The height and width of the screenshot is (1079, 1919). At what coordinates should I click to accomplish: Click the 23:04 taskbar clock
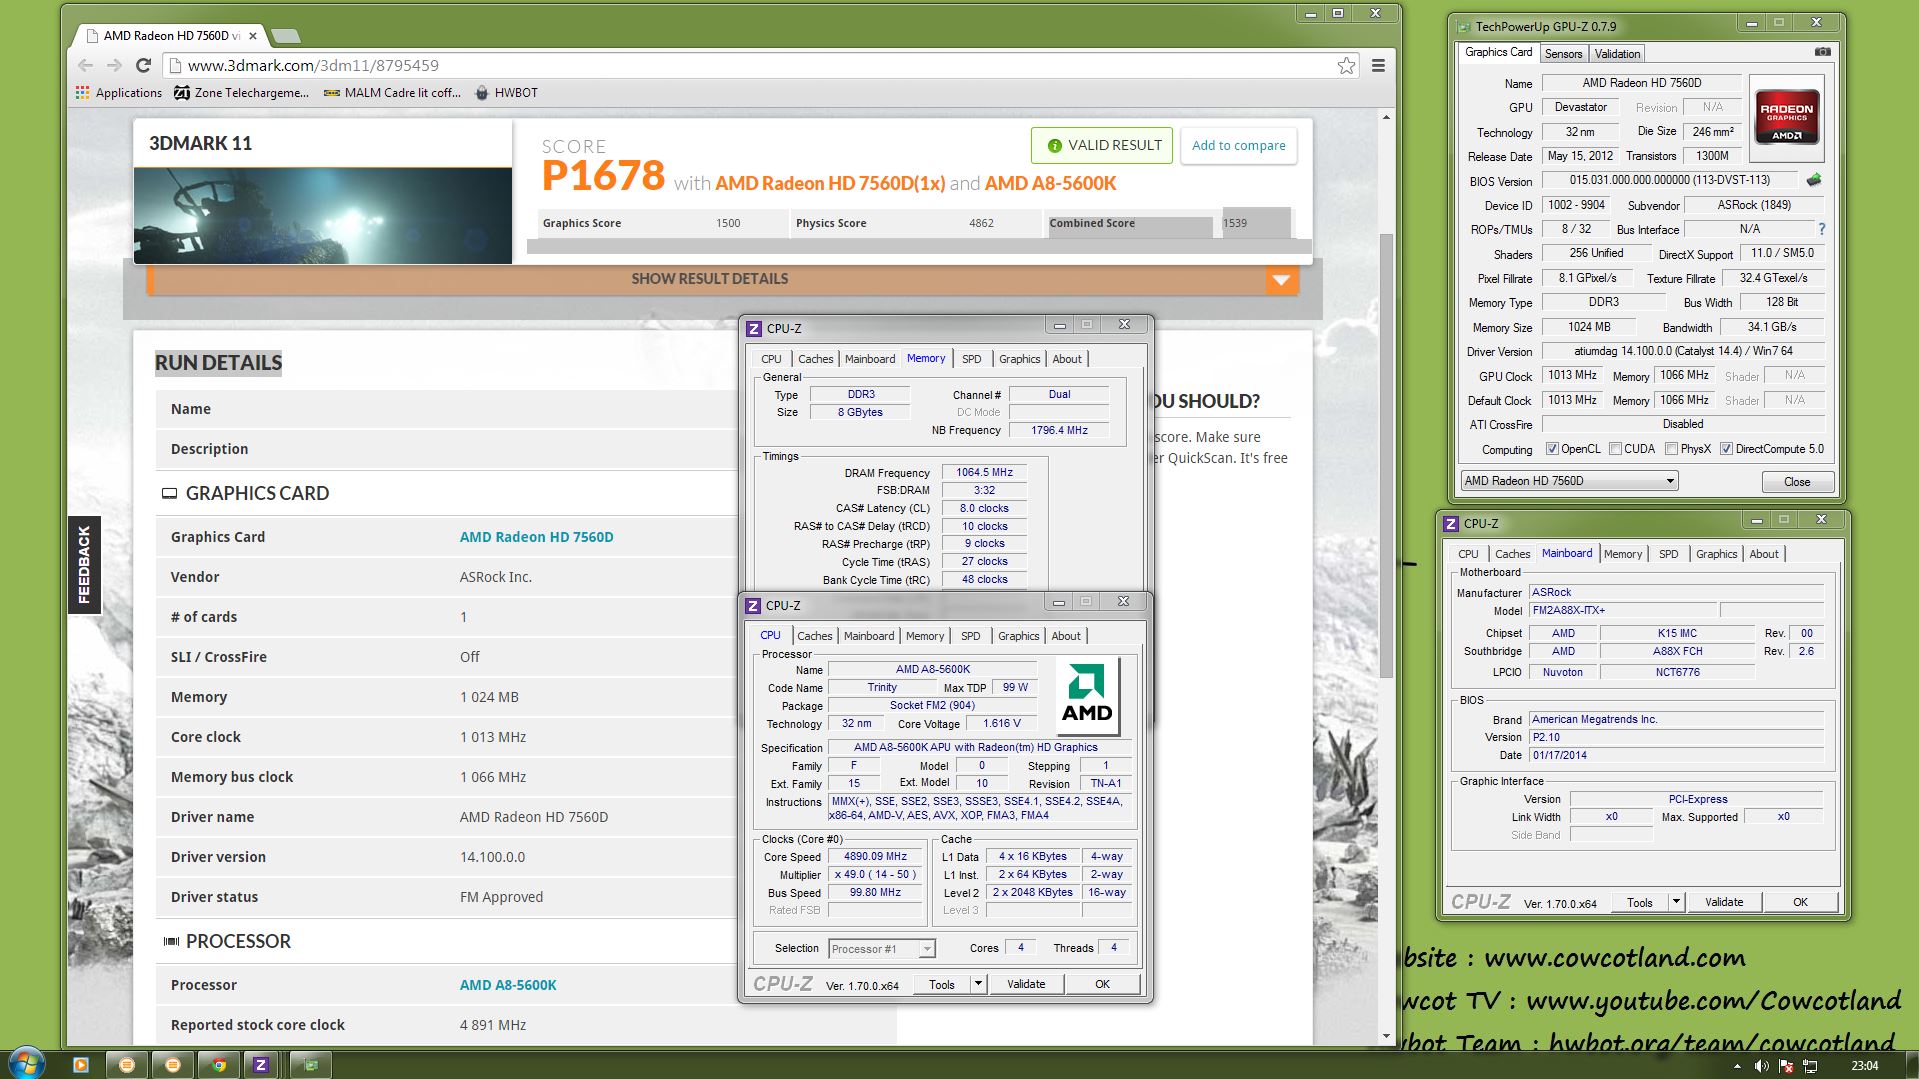coord(1864,1066)
